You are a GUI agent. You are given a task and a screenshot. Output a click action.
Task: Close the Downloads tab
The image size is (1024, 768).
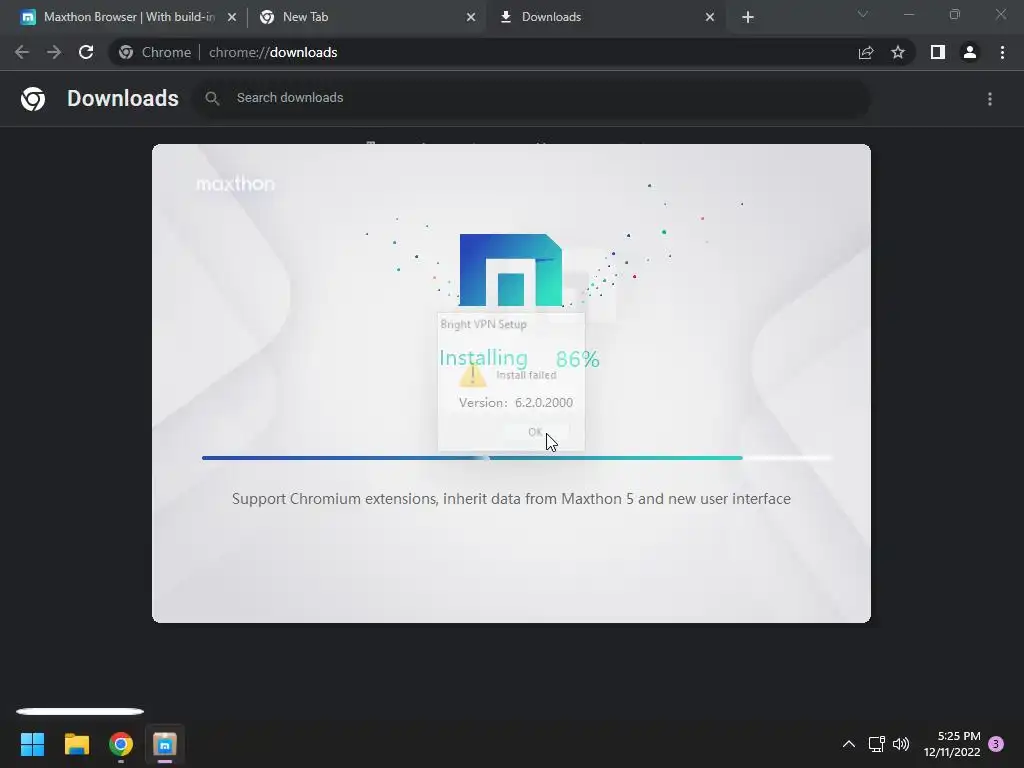click(x=710, y=18)
